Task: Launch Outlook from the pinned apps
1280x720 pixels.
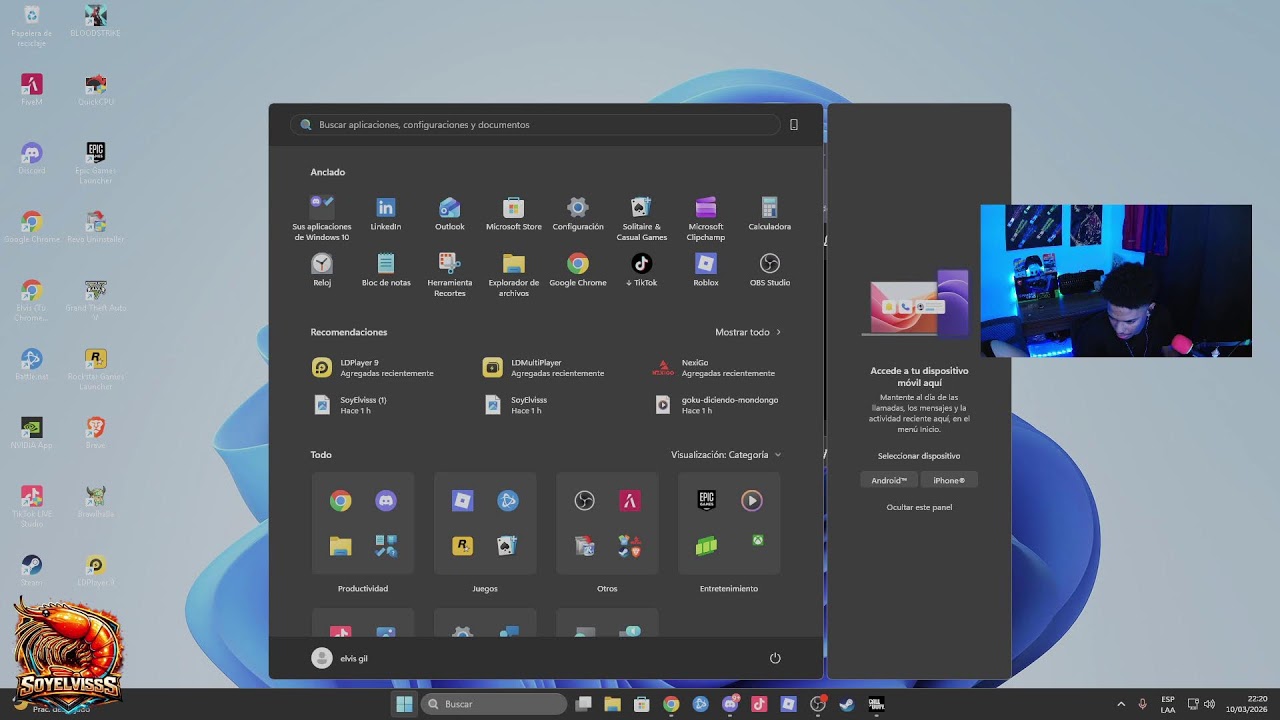Action: [450, 214]
